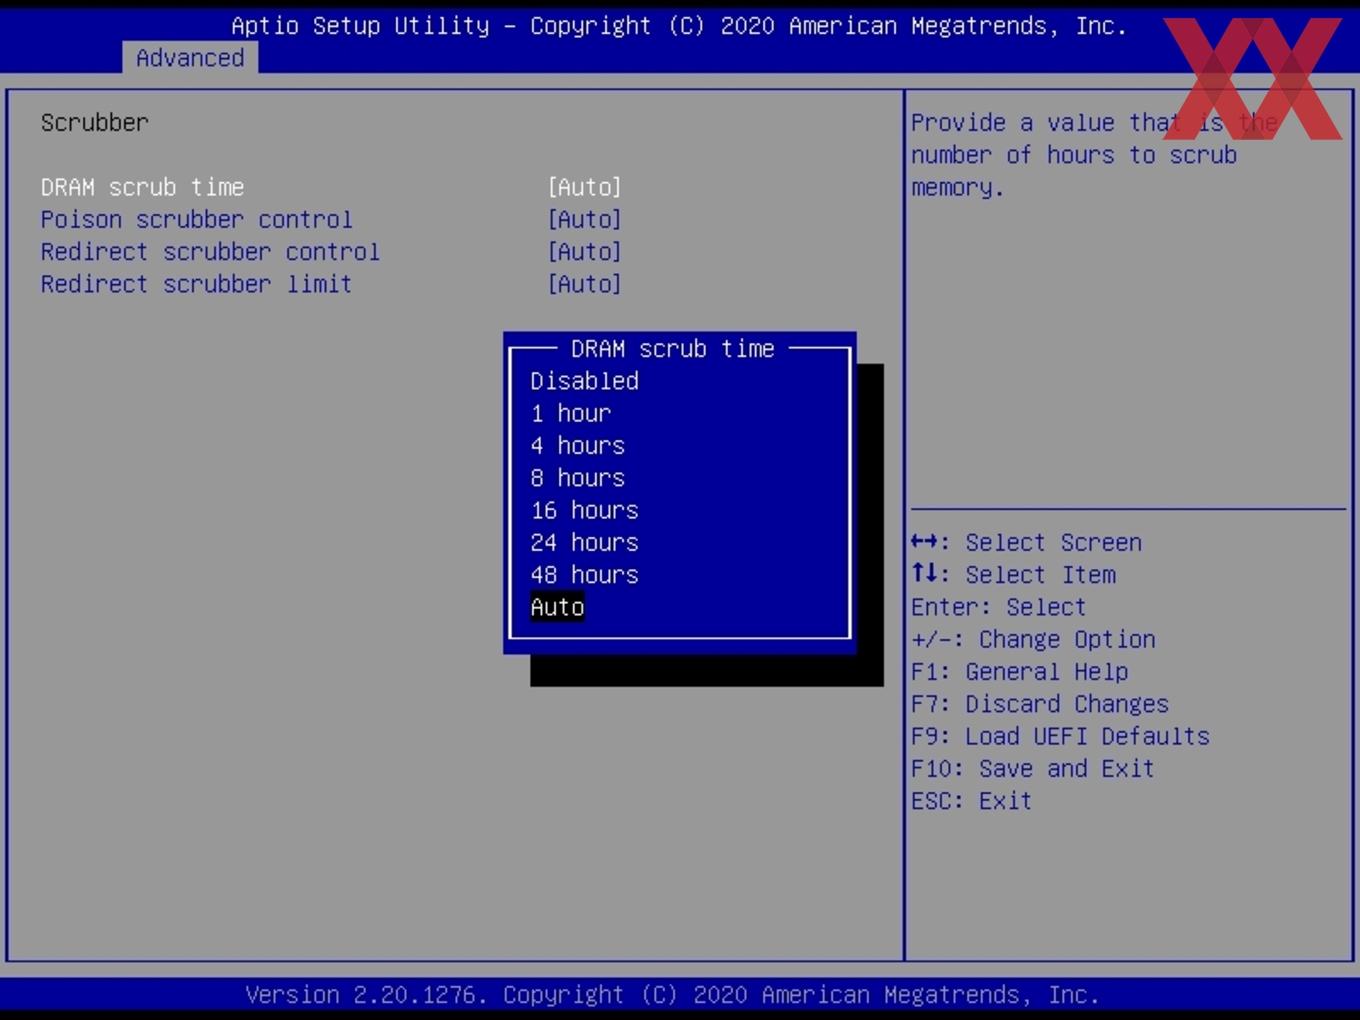Choose Disabled in DRAM scrub time popup

click(x=584, y=381)
